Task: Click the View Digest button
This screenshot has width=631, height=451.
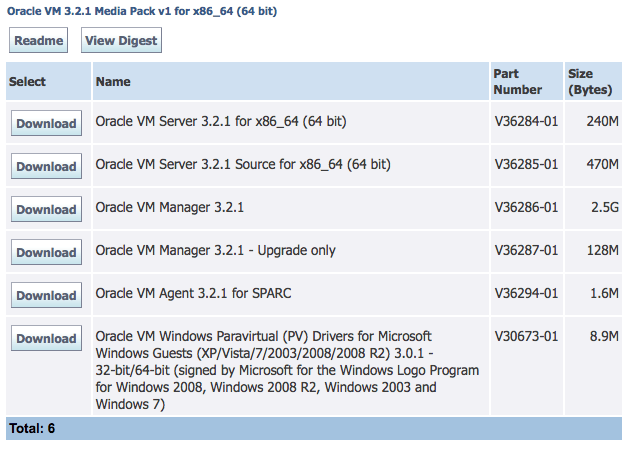Action: coord(121,40)
